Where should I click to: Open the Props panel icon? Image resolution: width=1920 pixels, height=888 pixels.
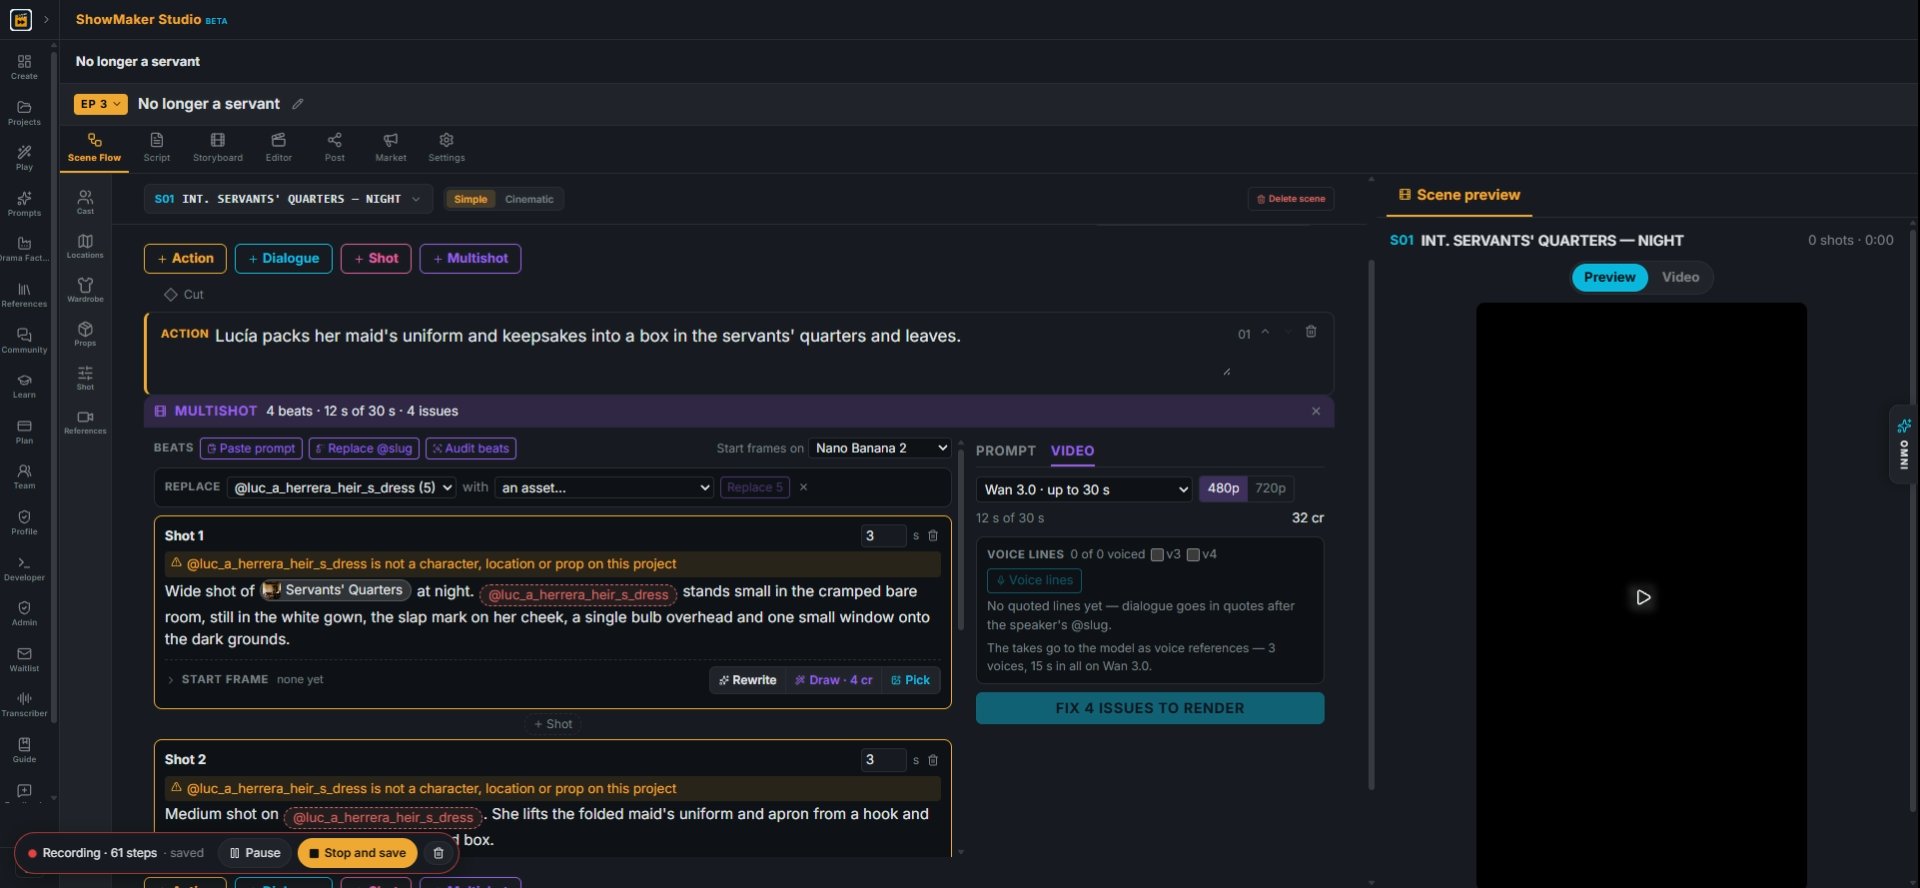(85, 334)
